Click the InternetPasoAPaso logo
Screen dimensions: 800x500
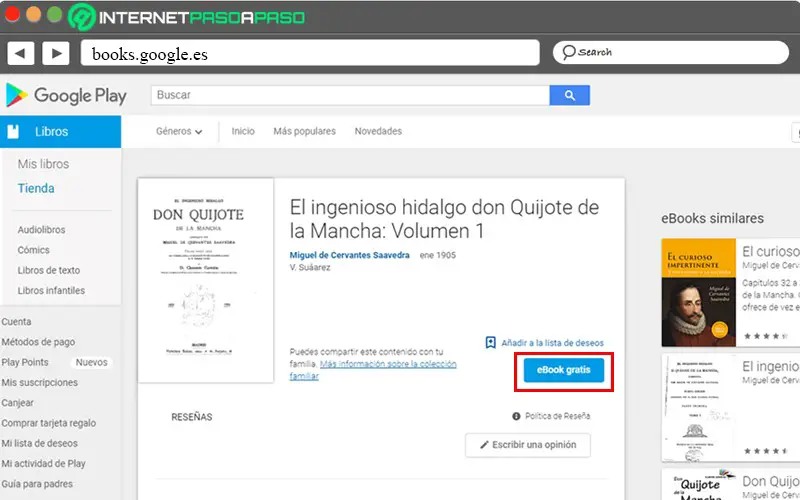187,17
